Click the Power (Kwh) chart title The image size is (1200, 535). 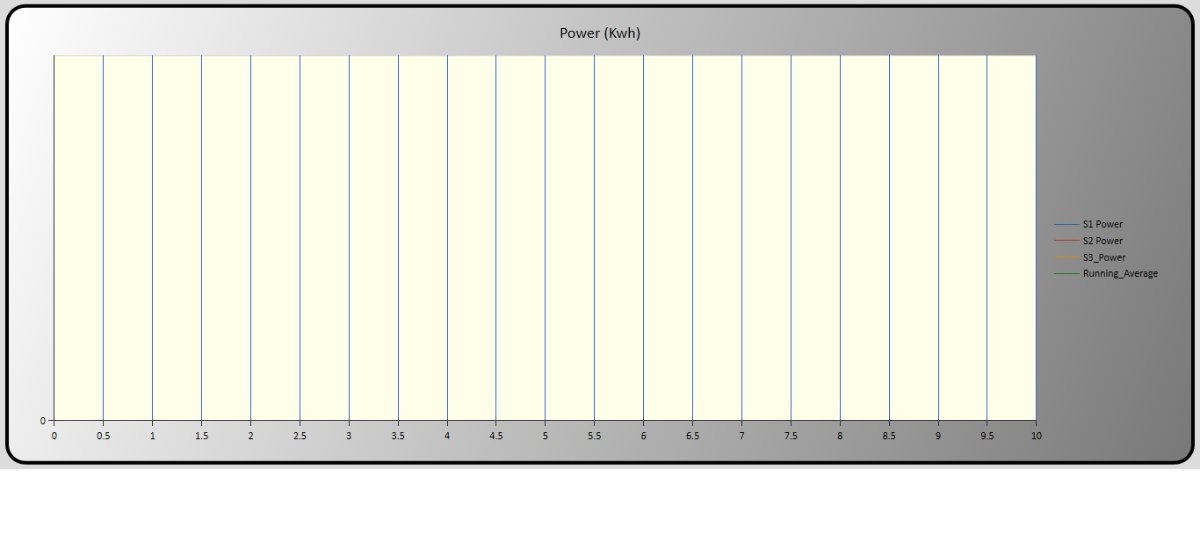click(600, 33)
